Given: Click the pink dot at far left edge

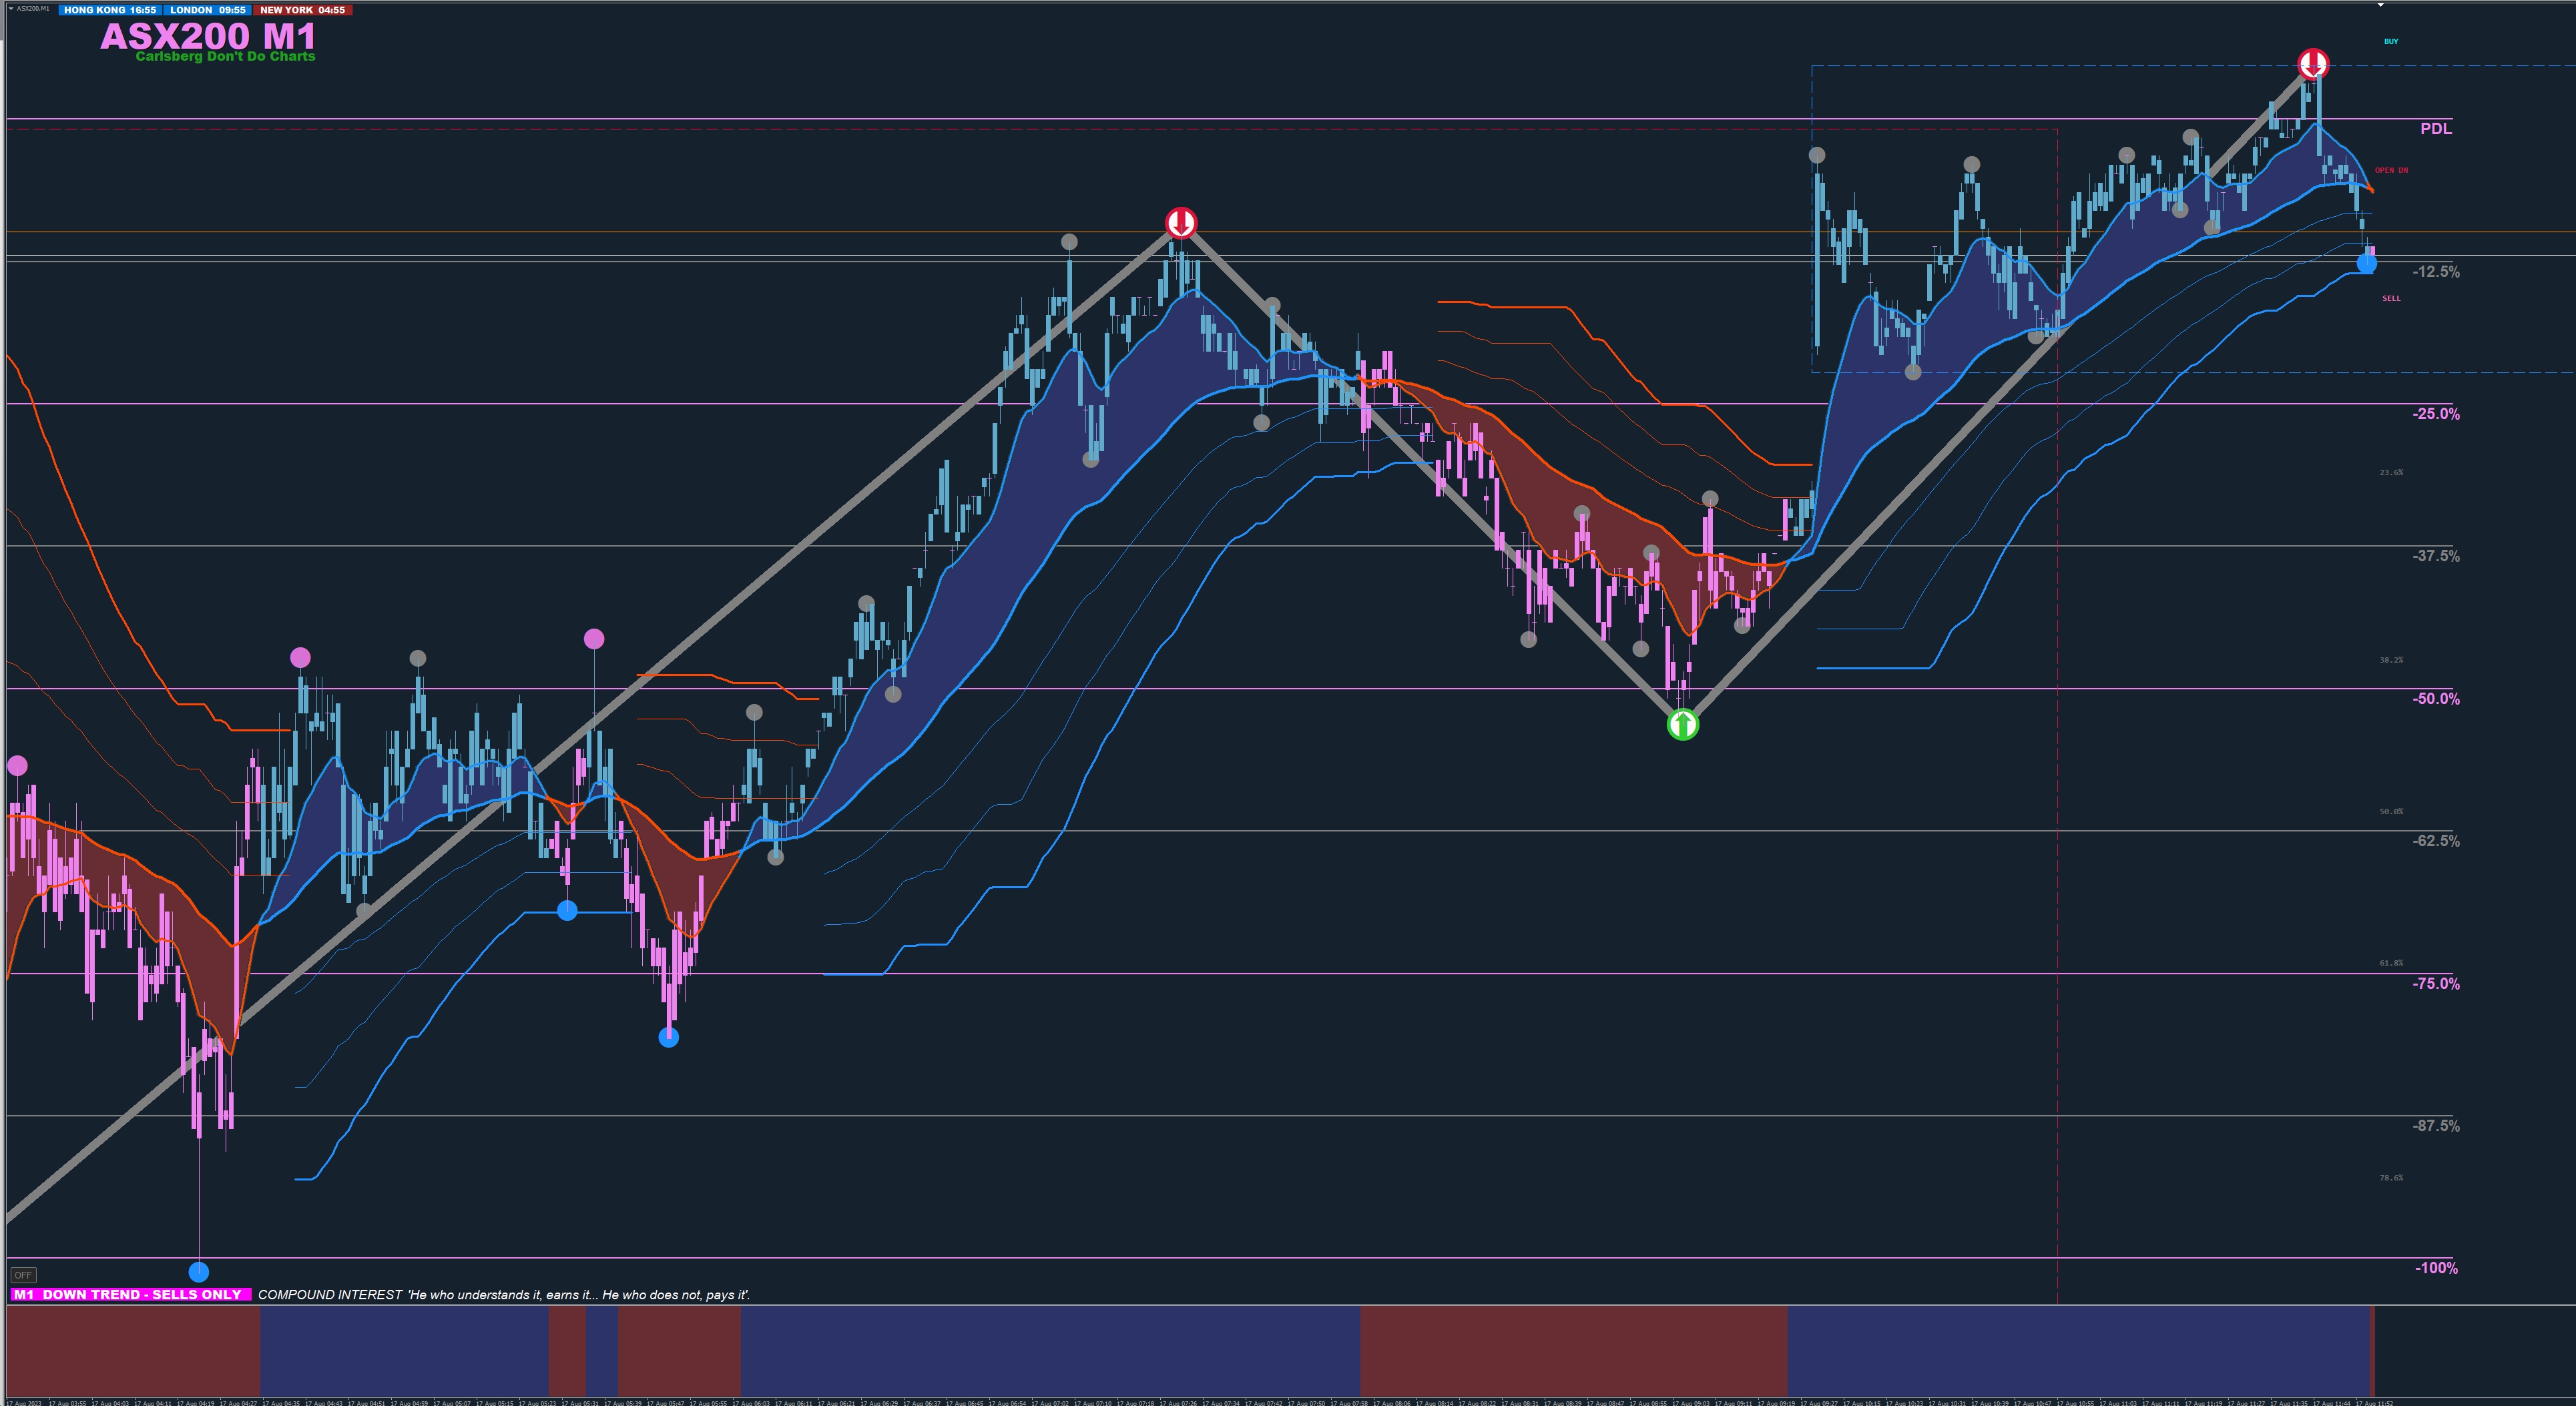Looking at the screenshot, I should tap(17, 766).
